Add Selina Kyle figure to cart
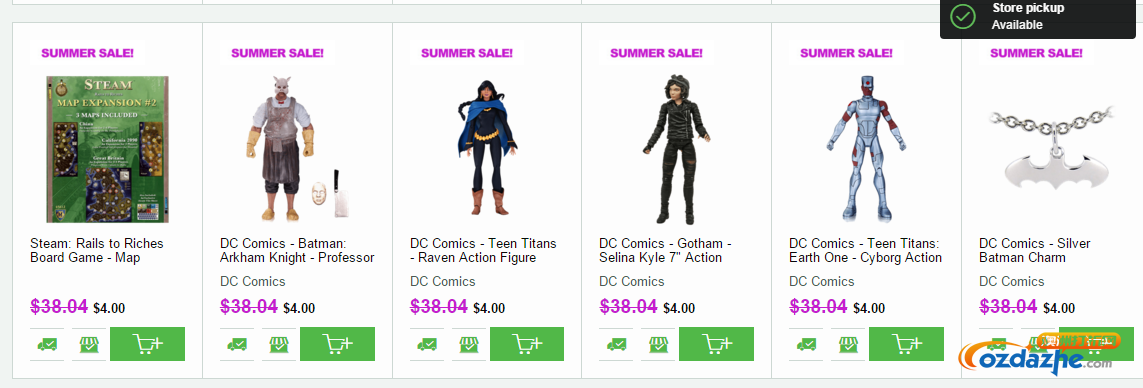 pos(717,344)
